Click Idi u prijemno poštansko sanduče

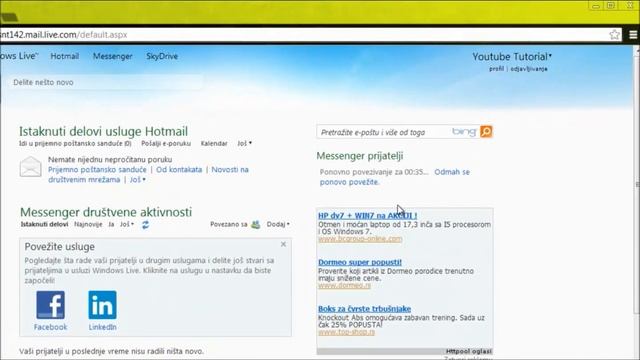pos(75,144)
